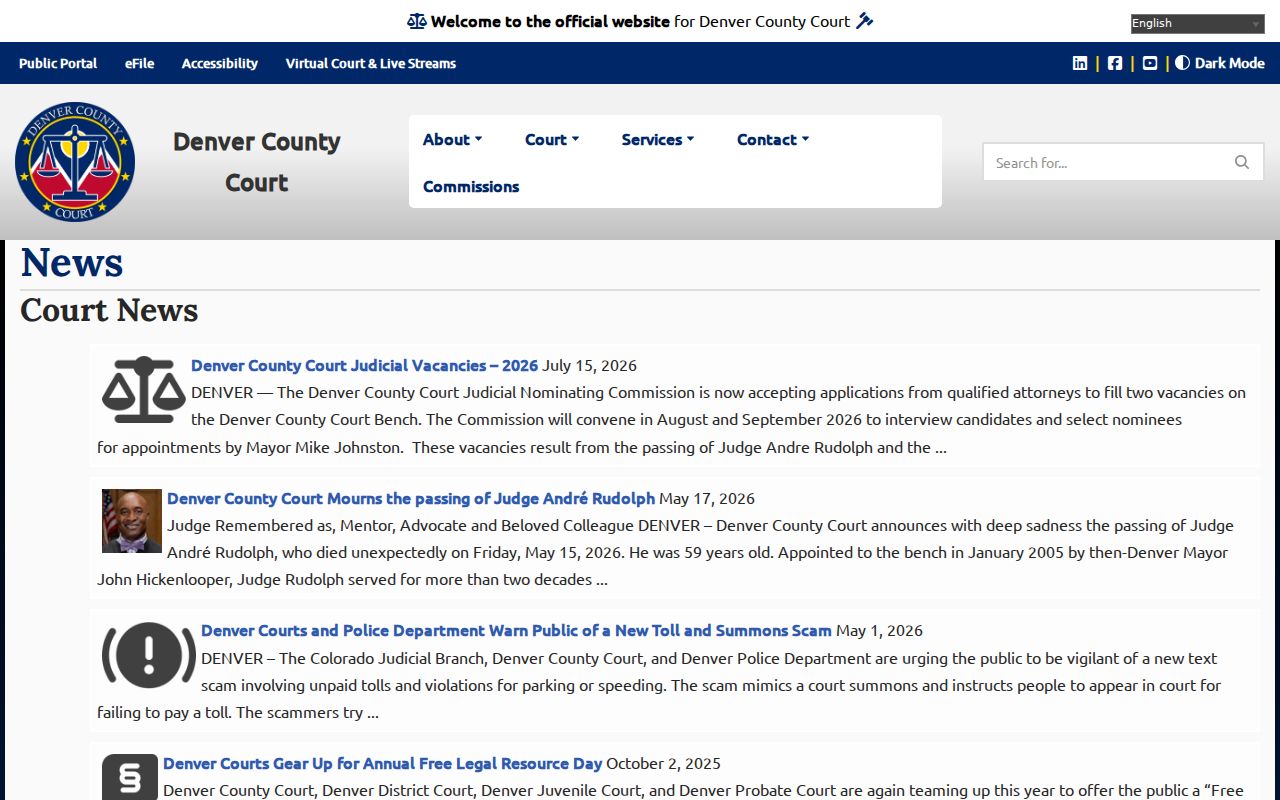1280x800 pixels.
Task: Click the May 17, 2026 date text
Action: tap(707, 498)
